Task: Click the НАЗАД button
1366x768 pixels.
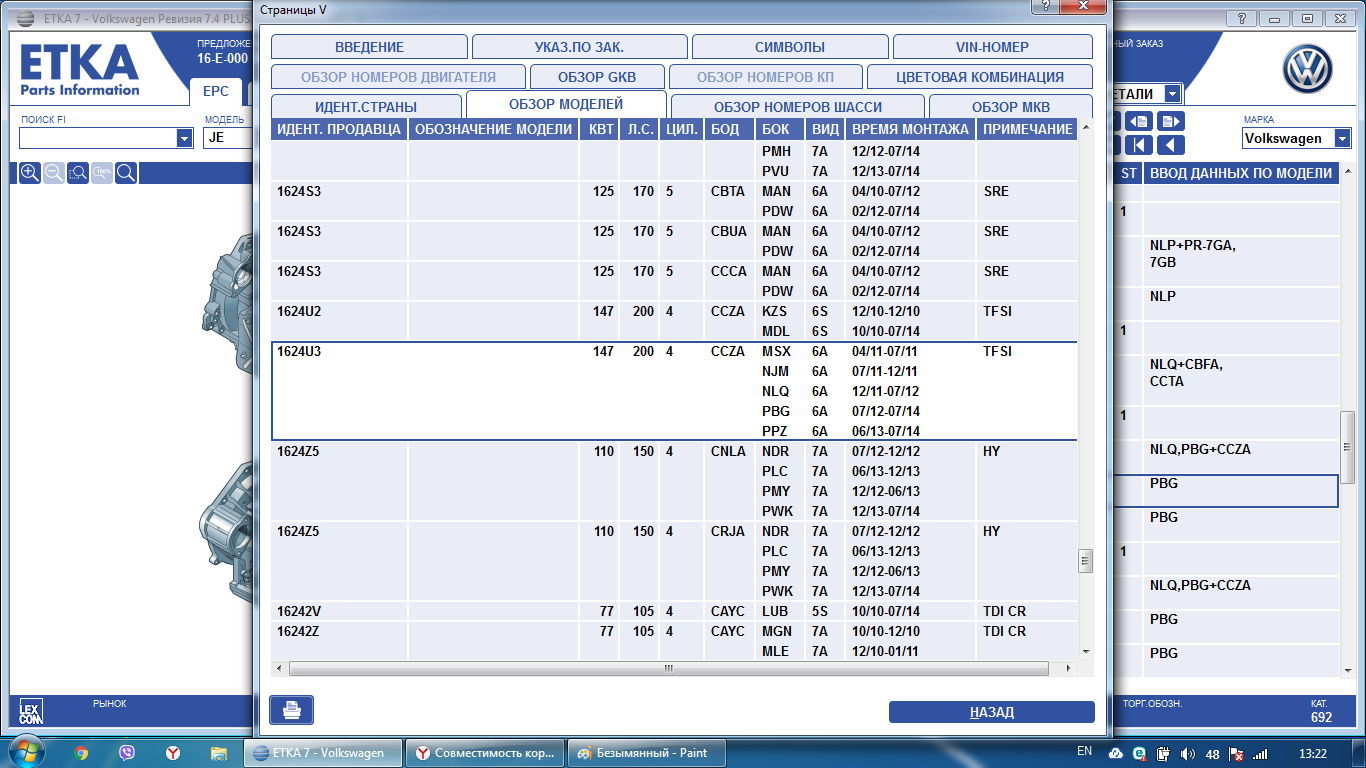Action: [x=992, y=712]
